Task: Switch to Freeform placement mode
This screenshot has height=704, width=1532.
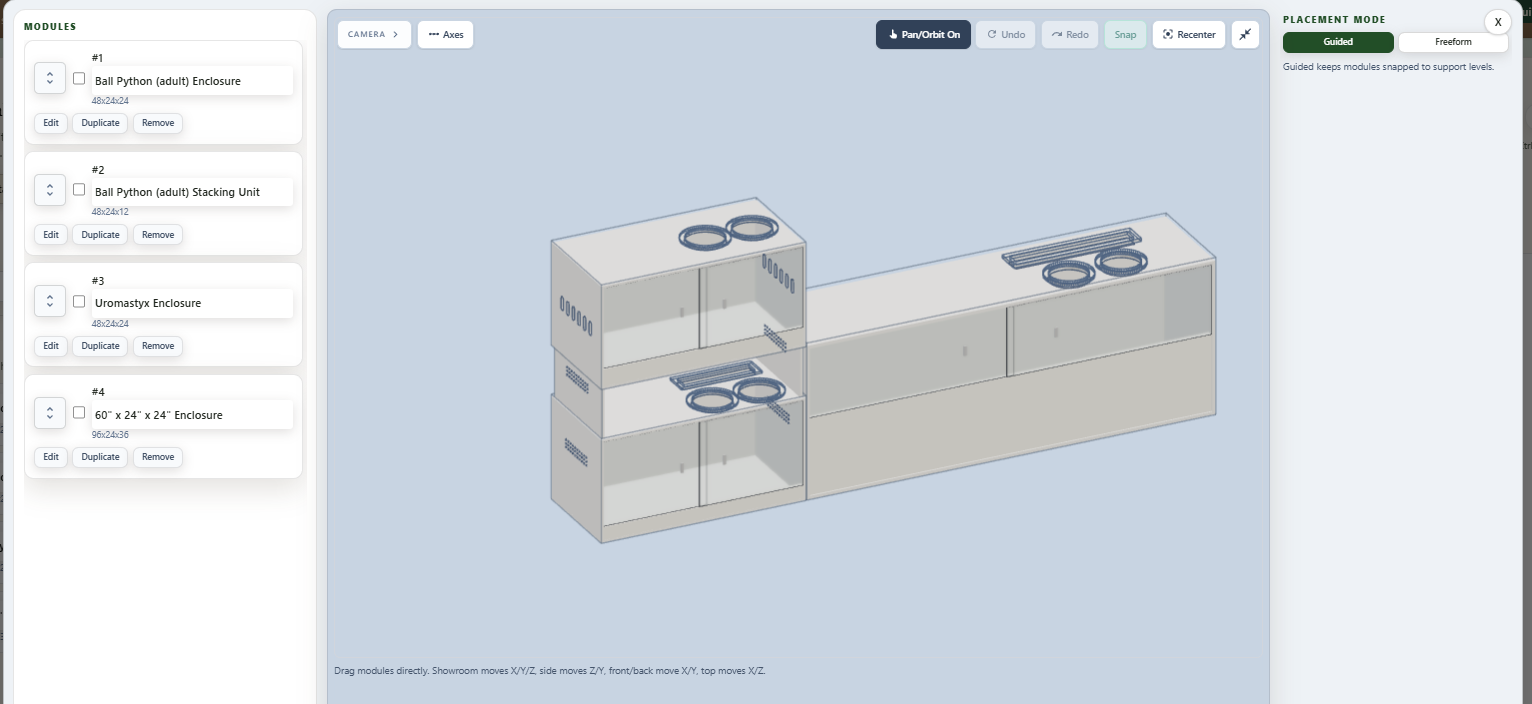Action: point(1453,42)
